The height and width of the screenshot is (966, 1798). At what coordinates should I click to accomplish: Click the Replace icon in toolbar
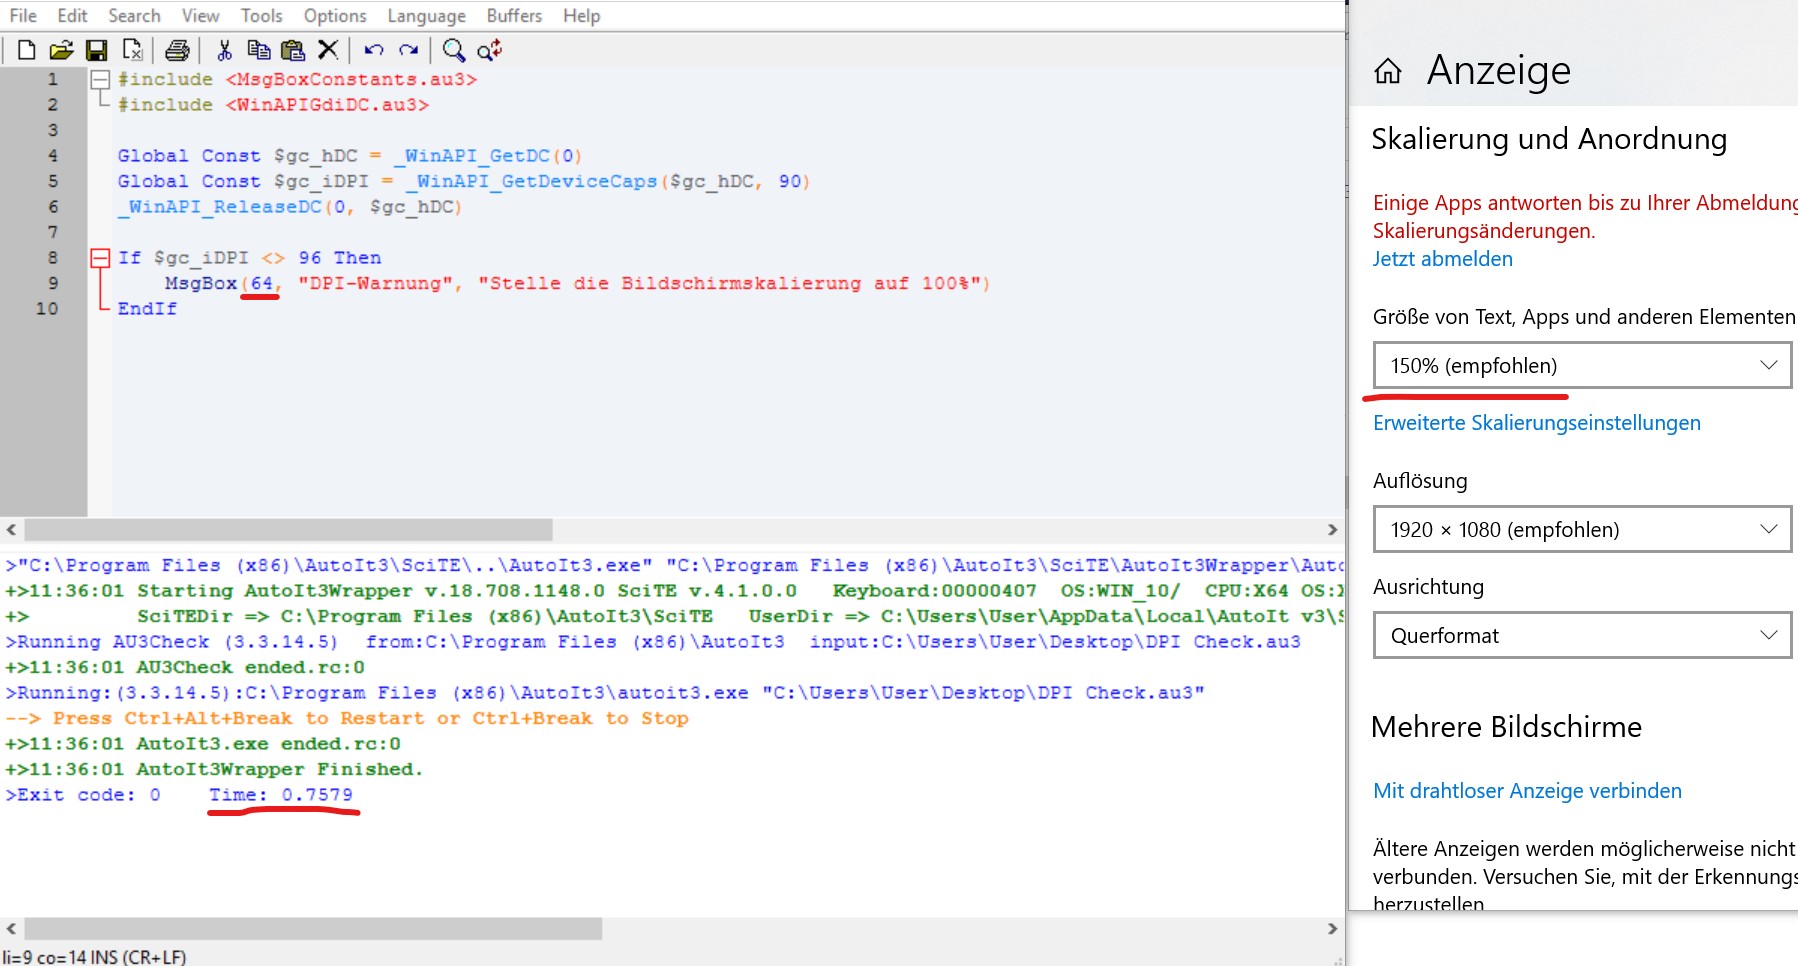(489, 50)
